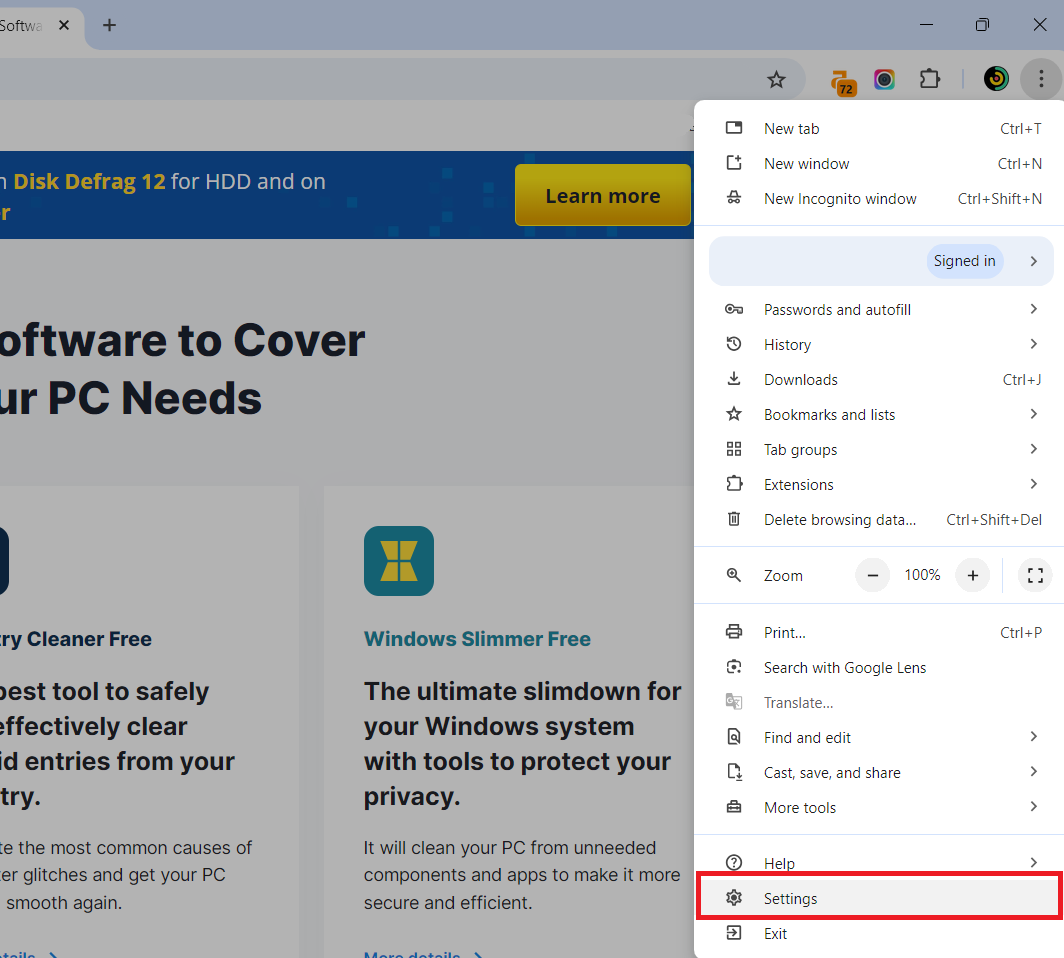
Task: Click the colorful camera lens extension icon
Action: pyautogui.click(x=884, y=79)
